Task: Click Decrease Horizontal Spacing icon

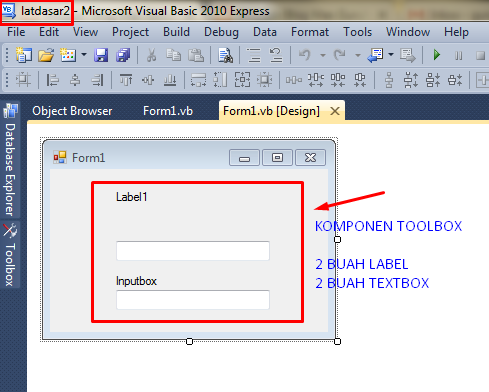Action: pyautogui.click(x=338, y=80)
